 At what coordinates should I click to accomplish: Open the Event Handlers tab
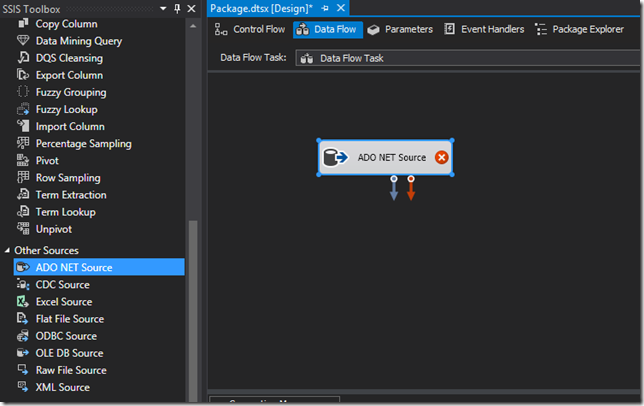(x=484, y=29)
